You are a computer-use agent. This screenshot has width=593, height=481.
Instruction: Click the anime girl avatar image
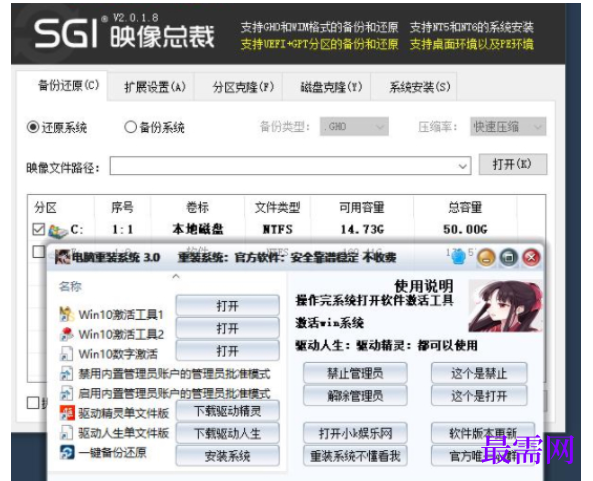point(505,306)
